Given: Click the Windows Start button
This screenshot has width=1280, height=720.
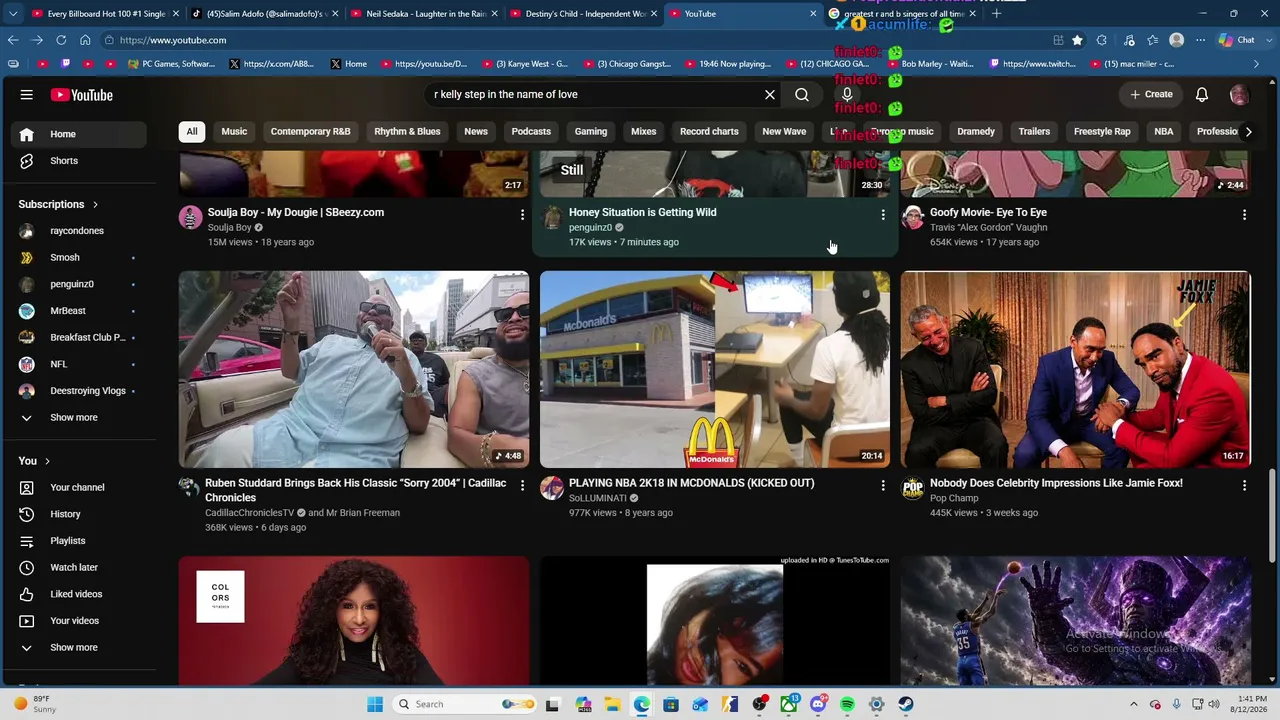Looking at the screenshot, I should (x=375, y=704).
